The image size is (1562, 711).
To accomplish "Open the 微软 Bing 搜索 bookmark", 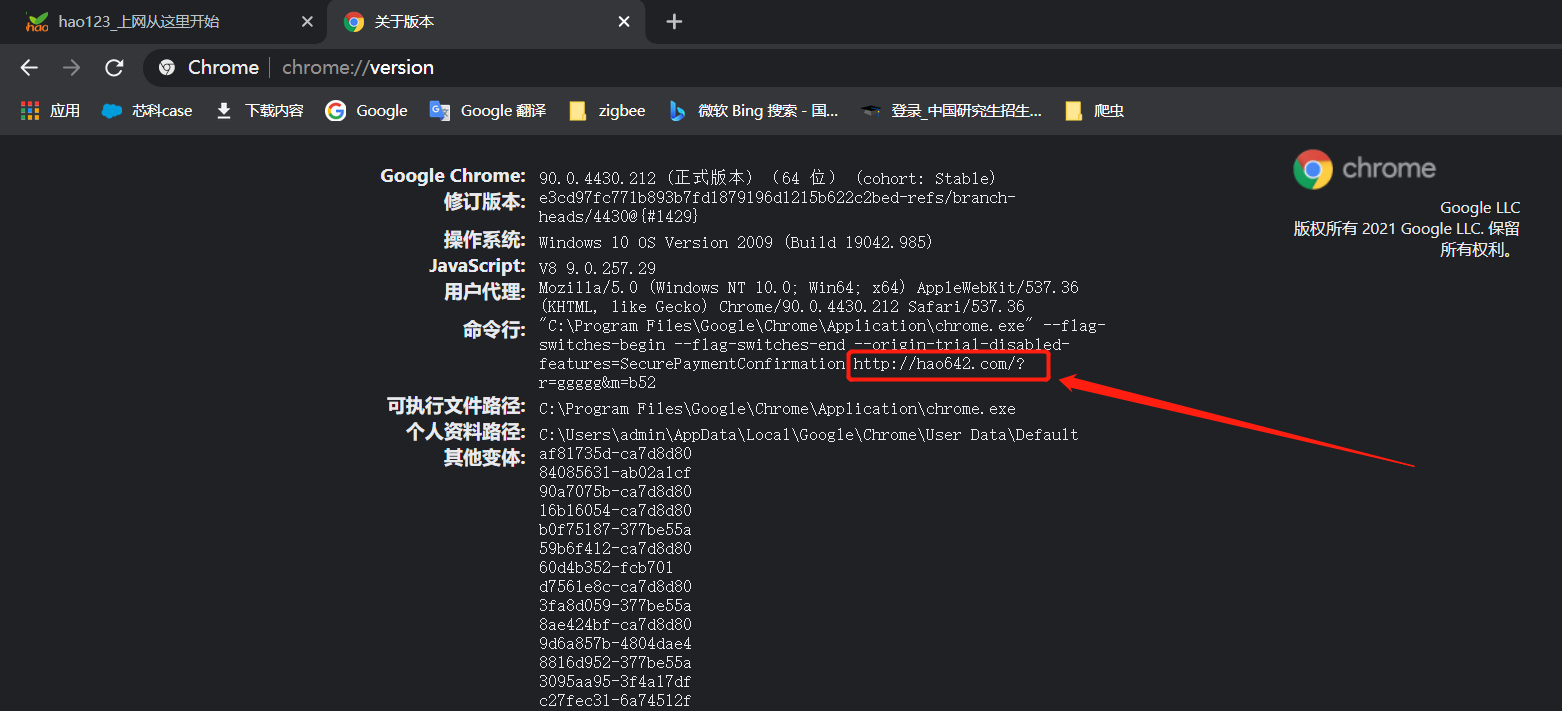I will click(754, 110).
